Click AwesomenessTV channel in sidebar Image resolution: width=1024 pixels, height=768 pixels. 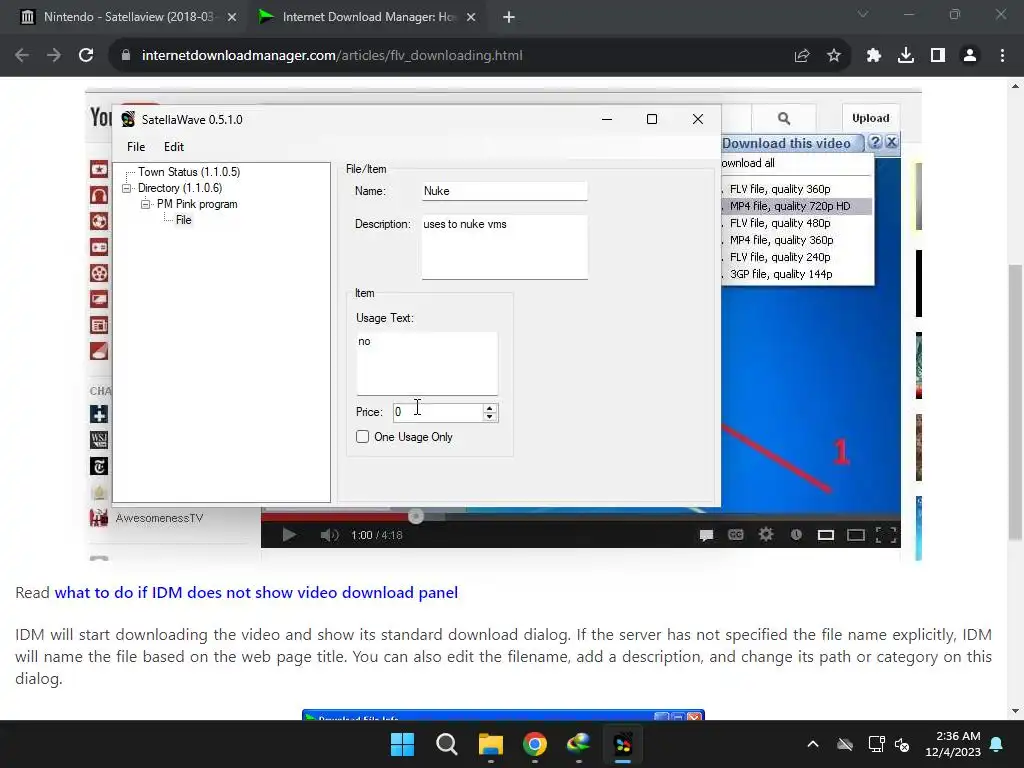(x=159, y=519)
